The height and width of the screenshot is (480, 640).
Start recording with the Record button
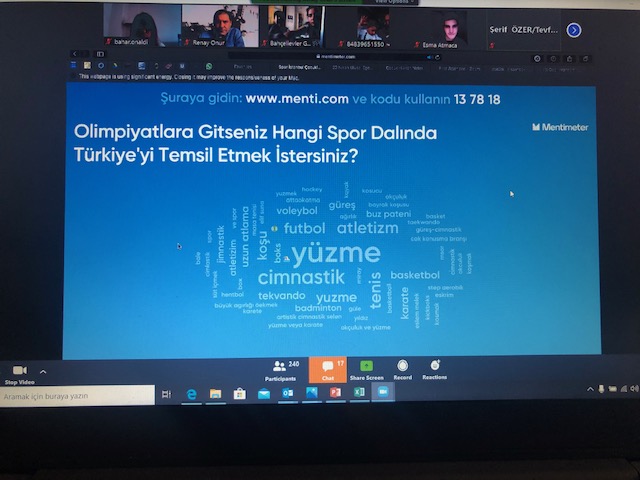(402, 370)
